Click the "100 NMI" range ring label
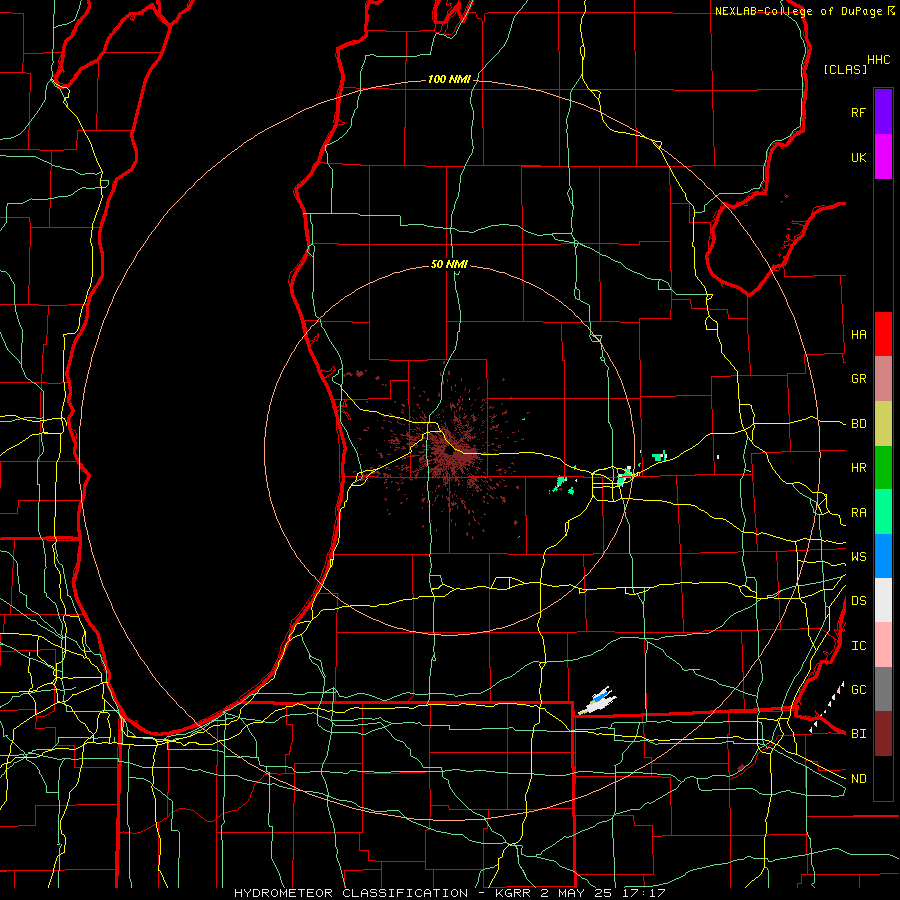This screenshot has width=900, height=900. pos(449,79)
